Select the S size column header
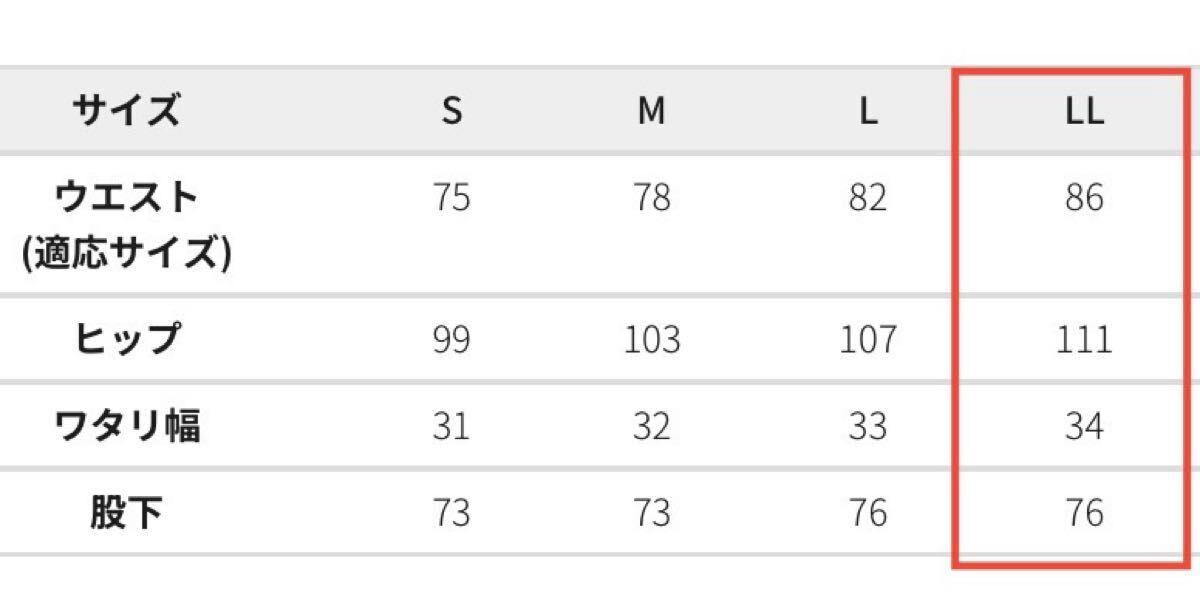The height and width of the screenshot is (611, 1200). coord(452,111)
